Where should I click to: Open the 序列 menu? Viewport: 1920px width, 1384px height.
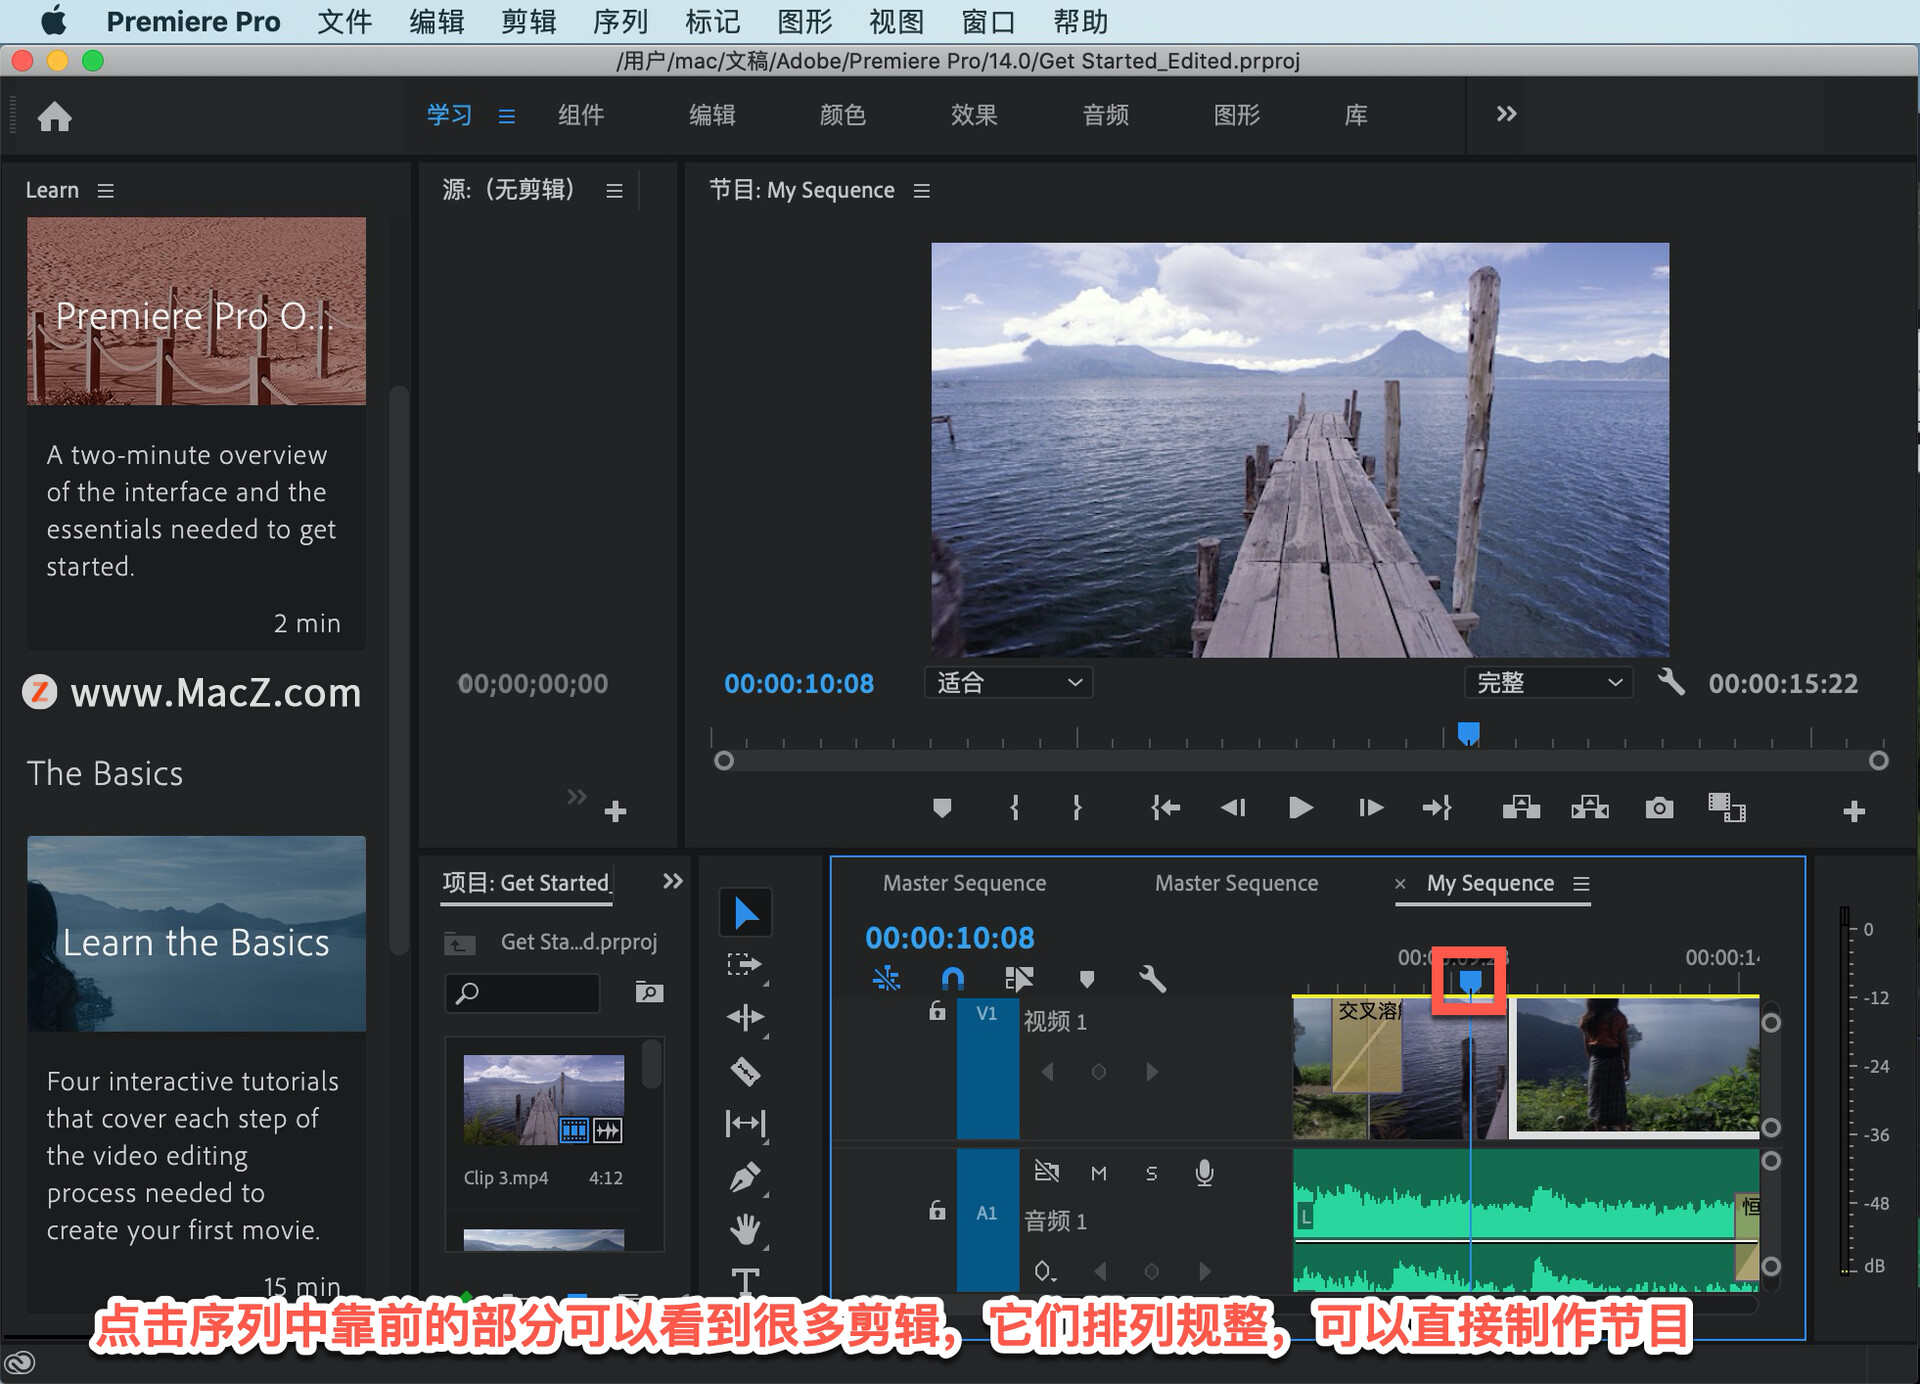point(620,21)
